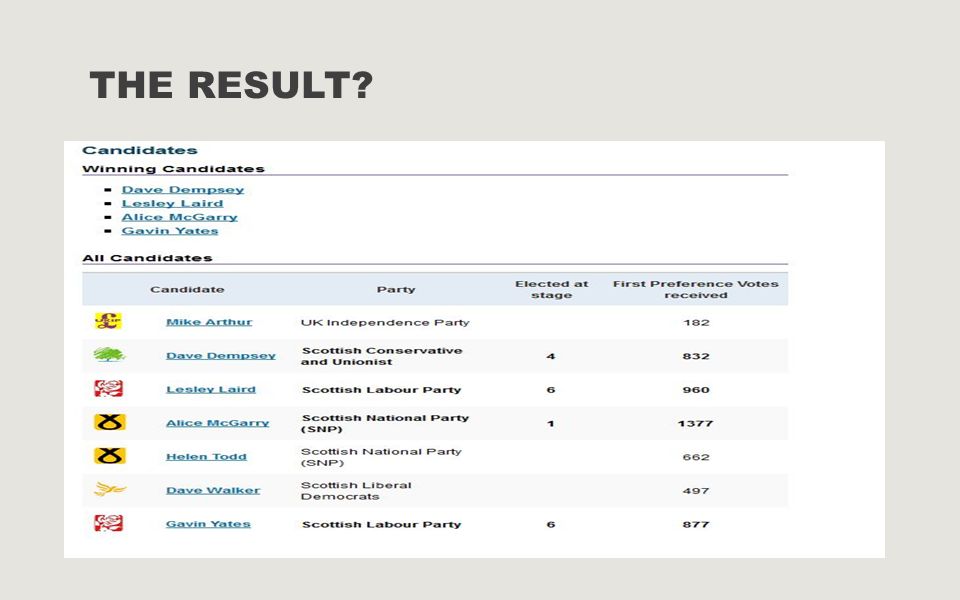Select Scottish Labour Party cell in Gavin Yates row
960x600 pixels.
pos(381,525)
